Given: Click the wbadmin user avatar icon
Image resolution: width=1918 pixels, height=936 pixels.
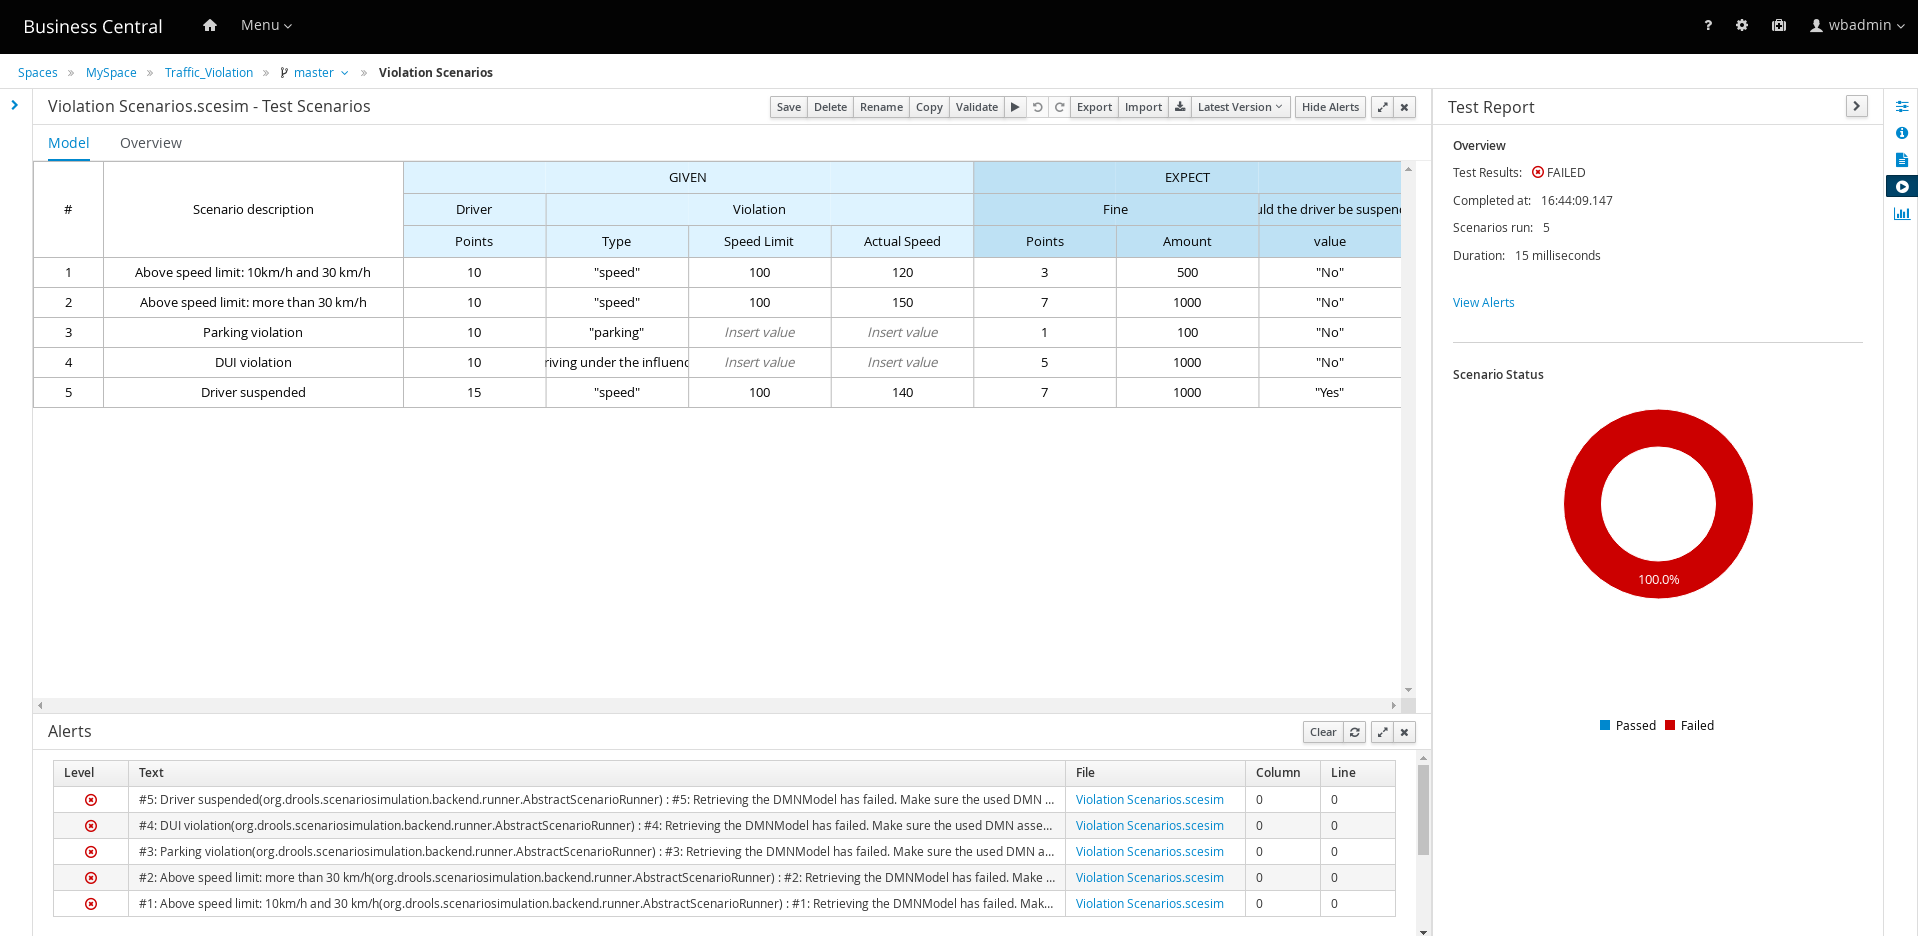Looking at the screenshot, I should (x=1816, y=26).
